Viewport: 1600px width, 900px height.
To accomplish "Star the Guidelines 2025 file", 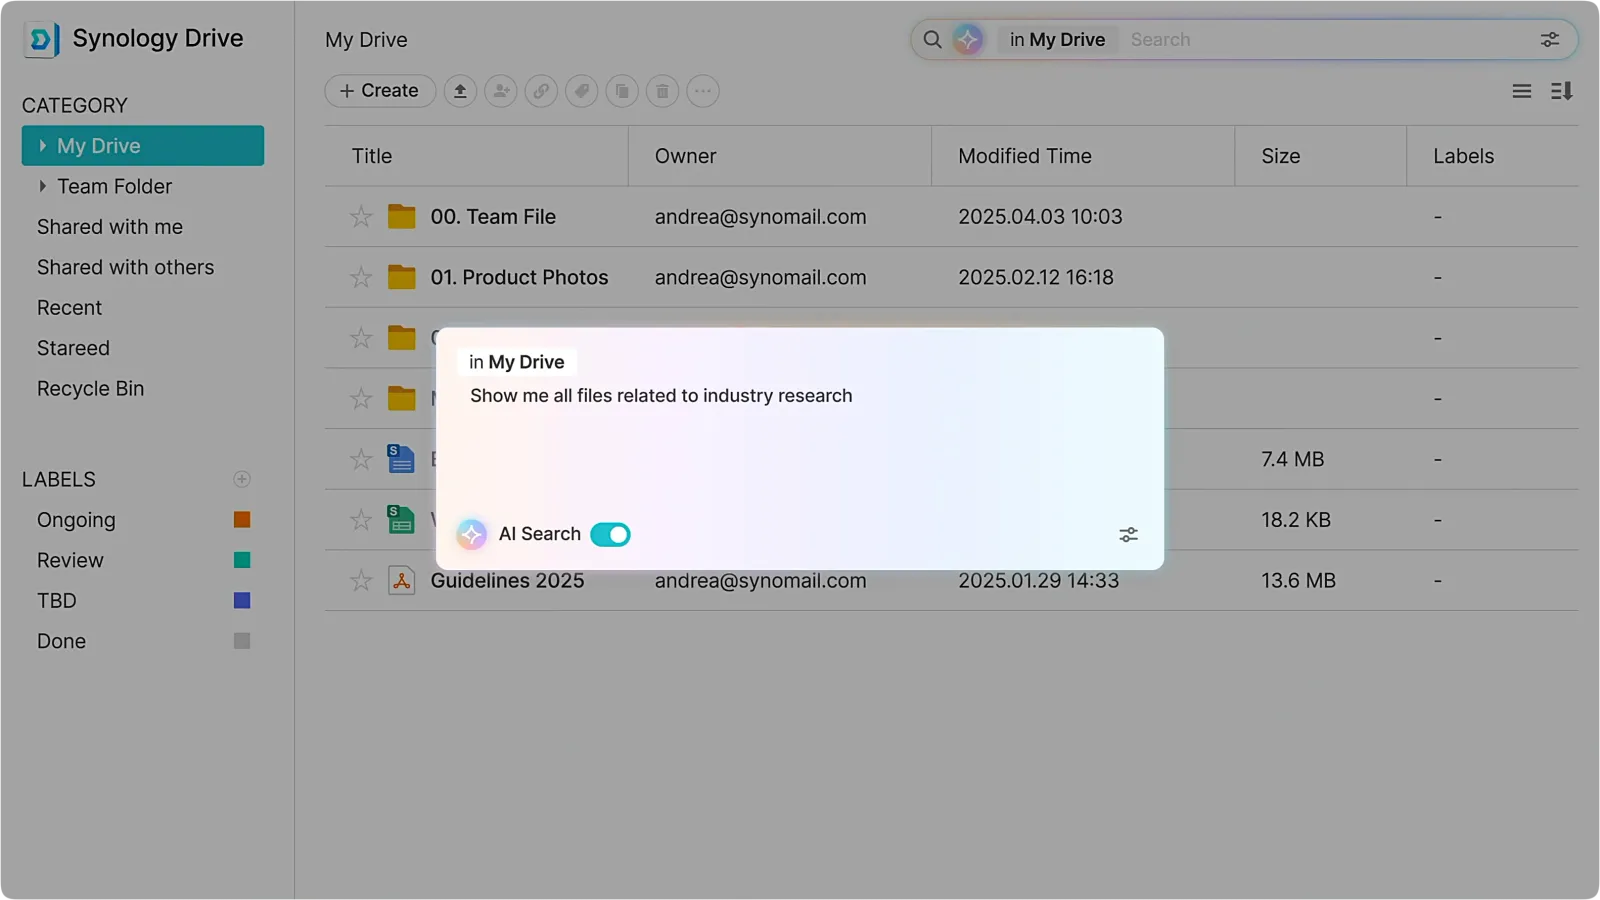I will point(361,581).
